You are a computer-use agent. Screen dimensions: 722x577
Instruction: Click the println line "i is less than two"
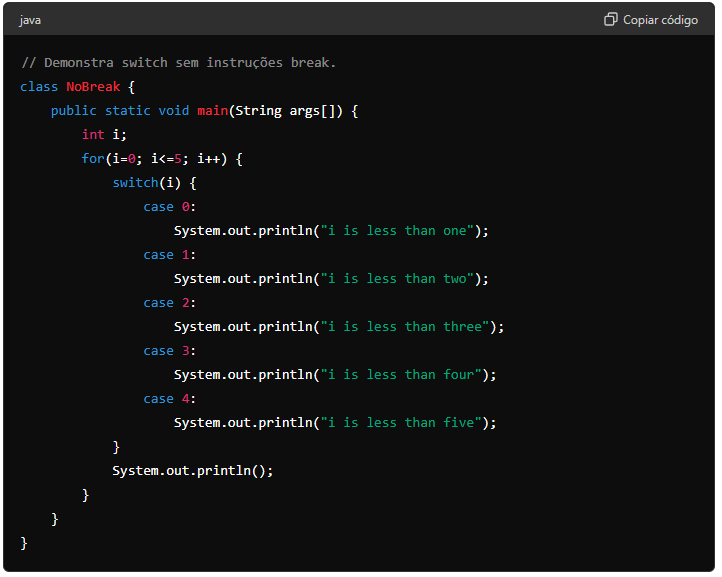pyautogui.click(x=331, y=279)
